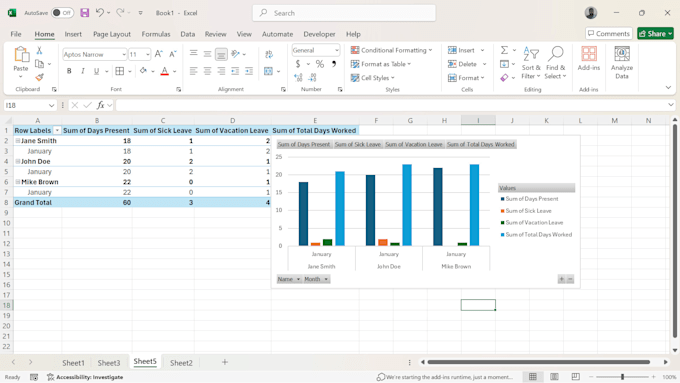Open the Formulas ribbon tab

pos(156,34)
